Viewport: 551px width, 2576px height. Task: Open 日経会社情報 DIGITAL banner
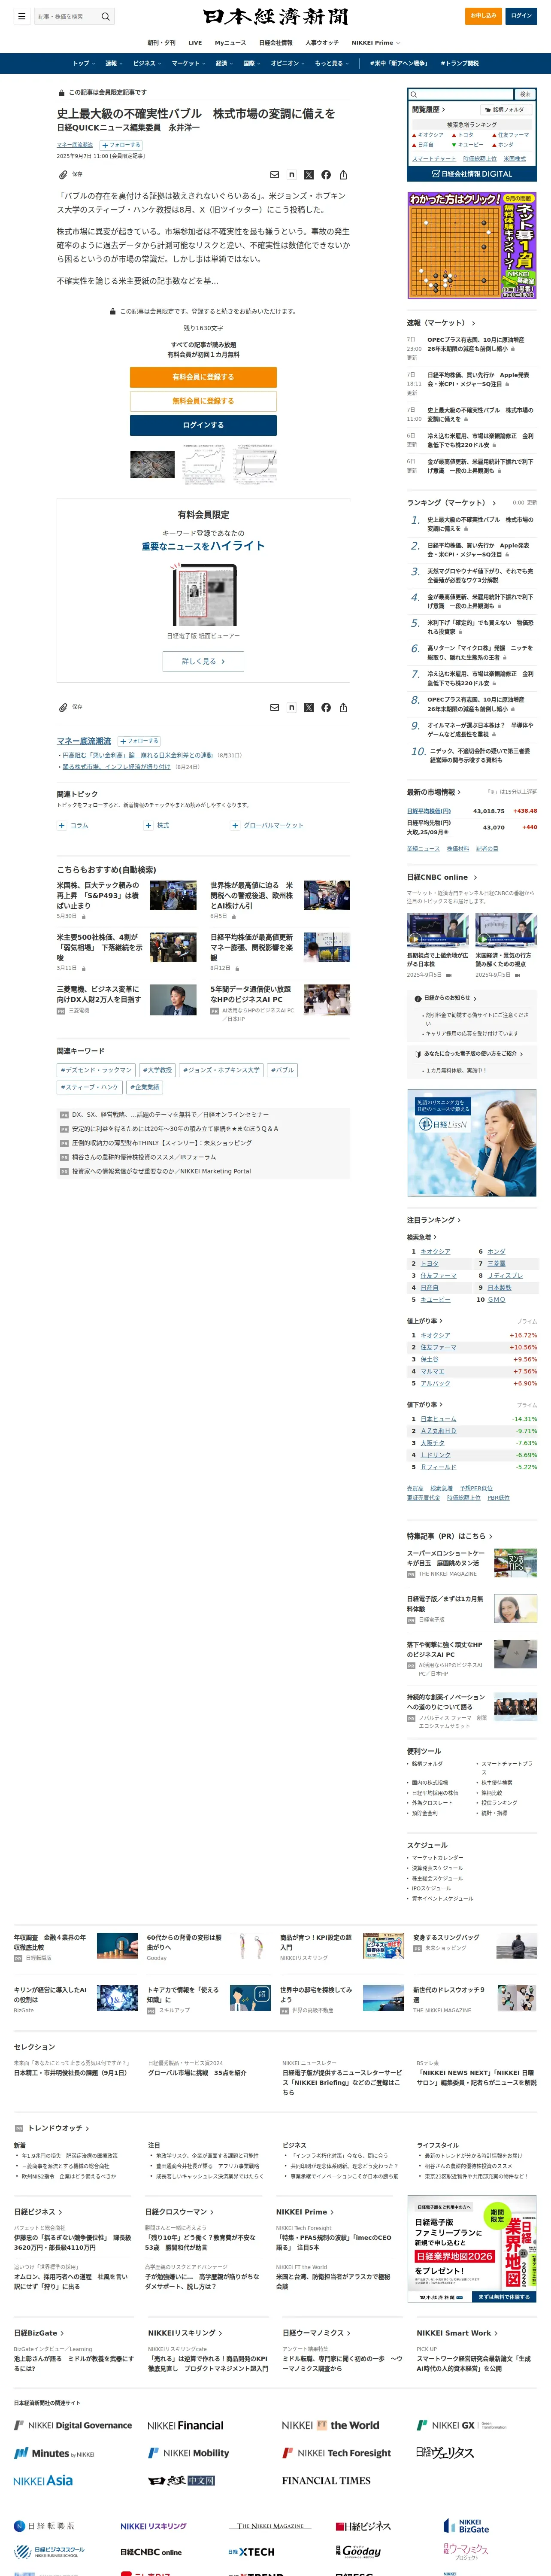point(472,173)
